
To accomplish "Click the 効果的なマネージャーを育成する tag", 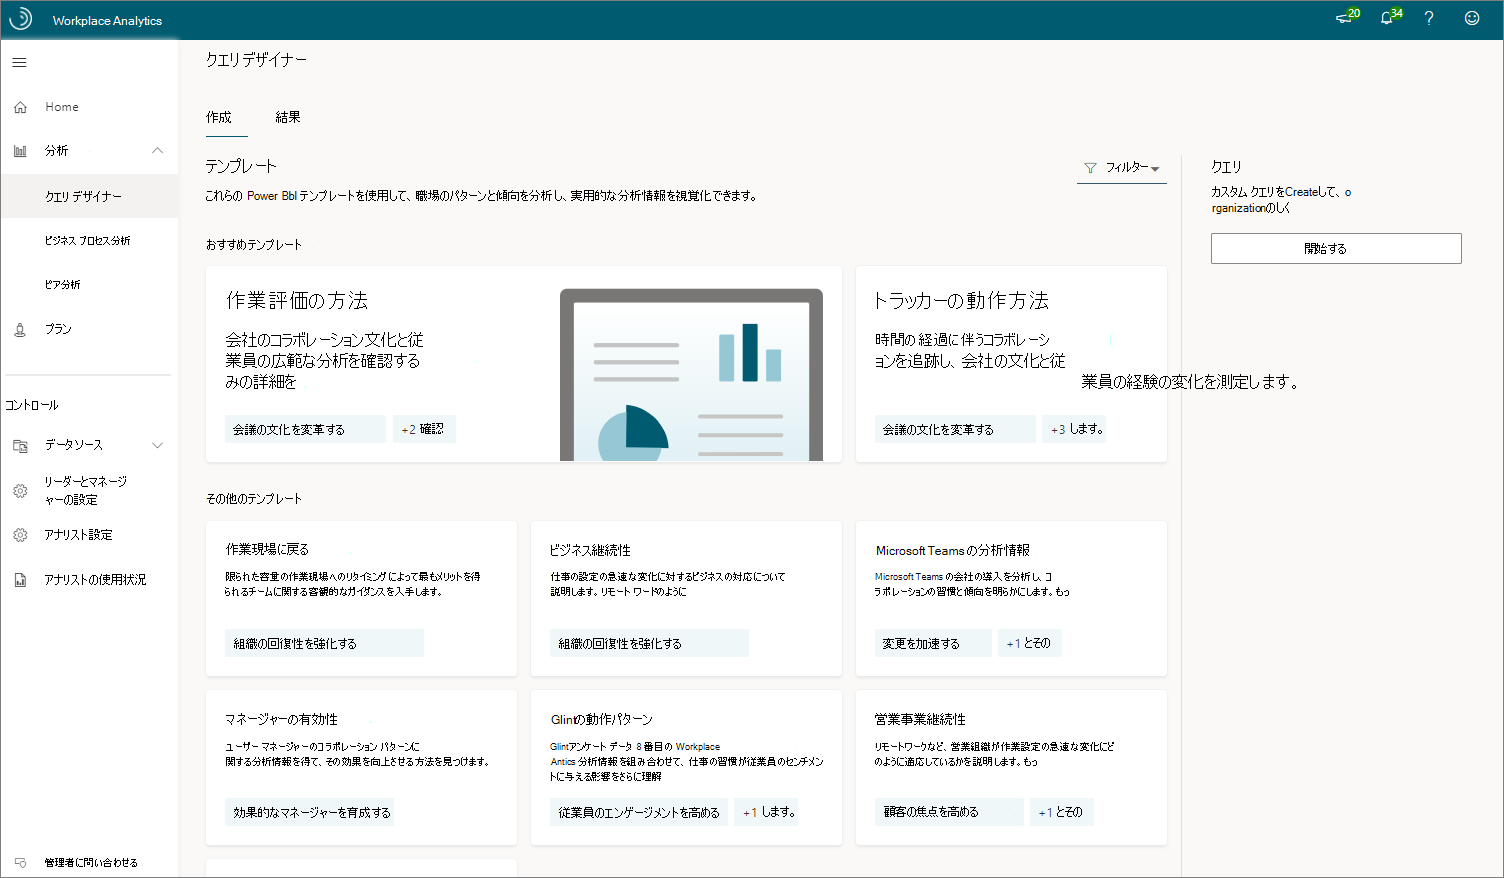I will click(x=310, y=812).
